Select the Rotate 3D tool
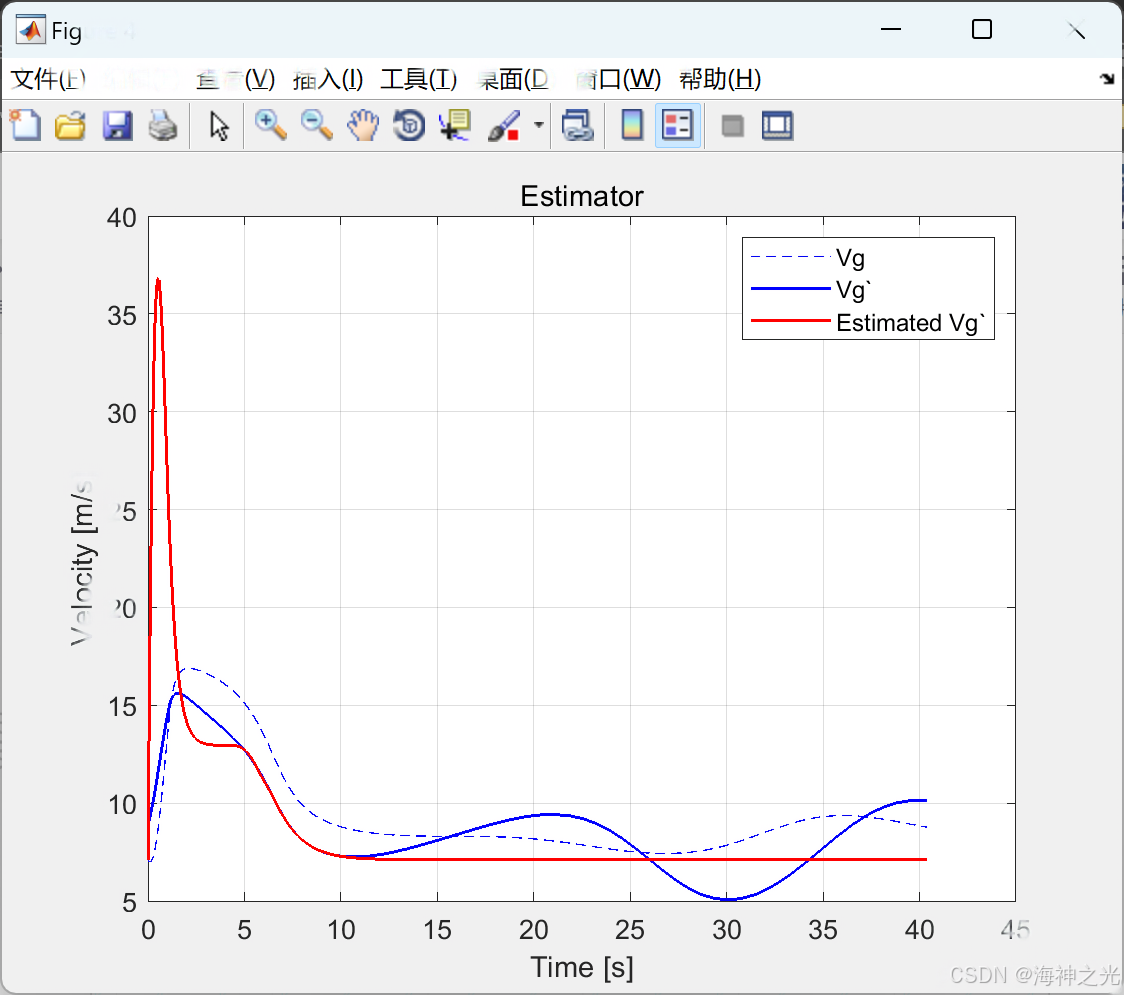This screenshot has width=1124, height=995. tap(409, 125)
